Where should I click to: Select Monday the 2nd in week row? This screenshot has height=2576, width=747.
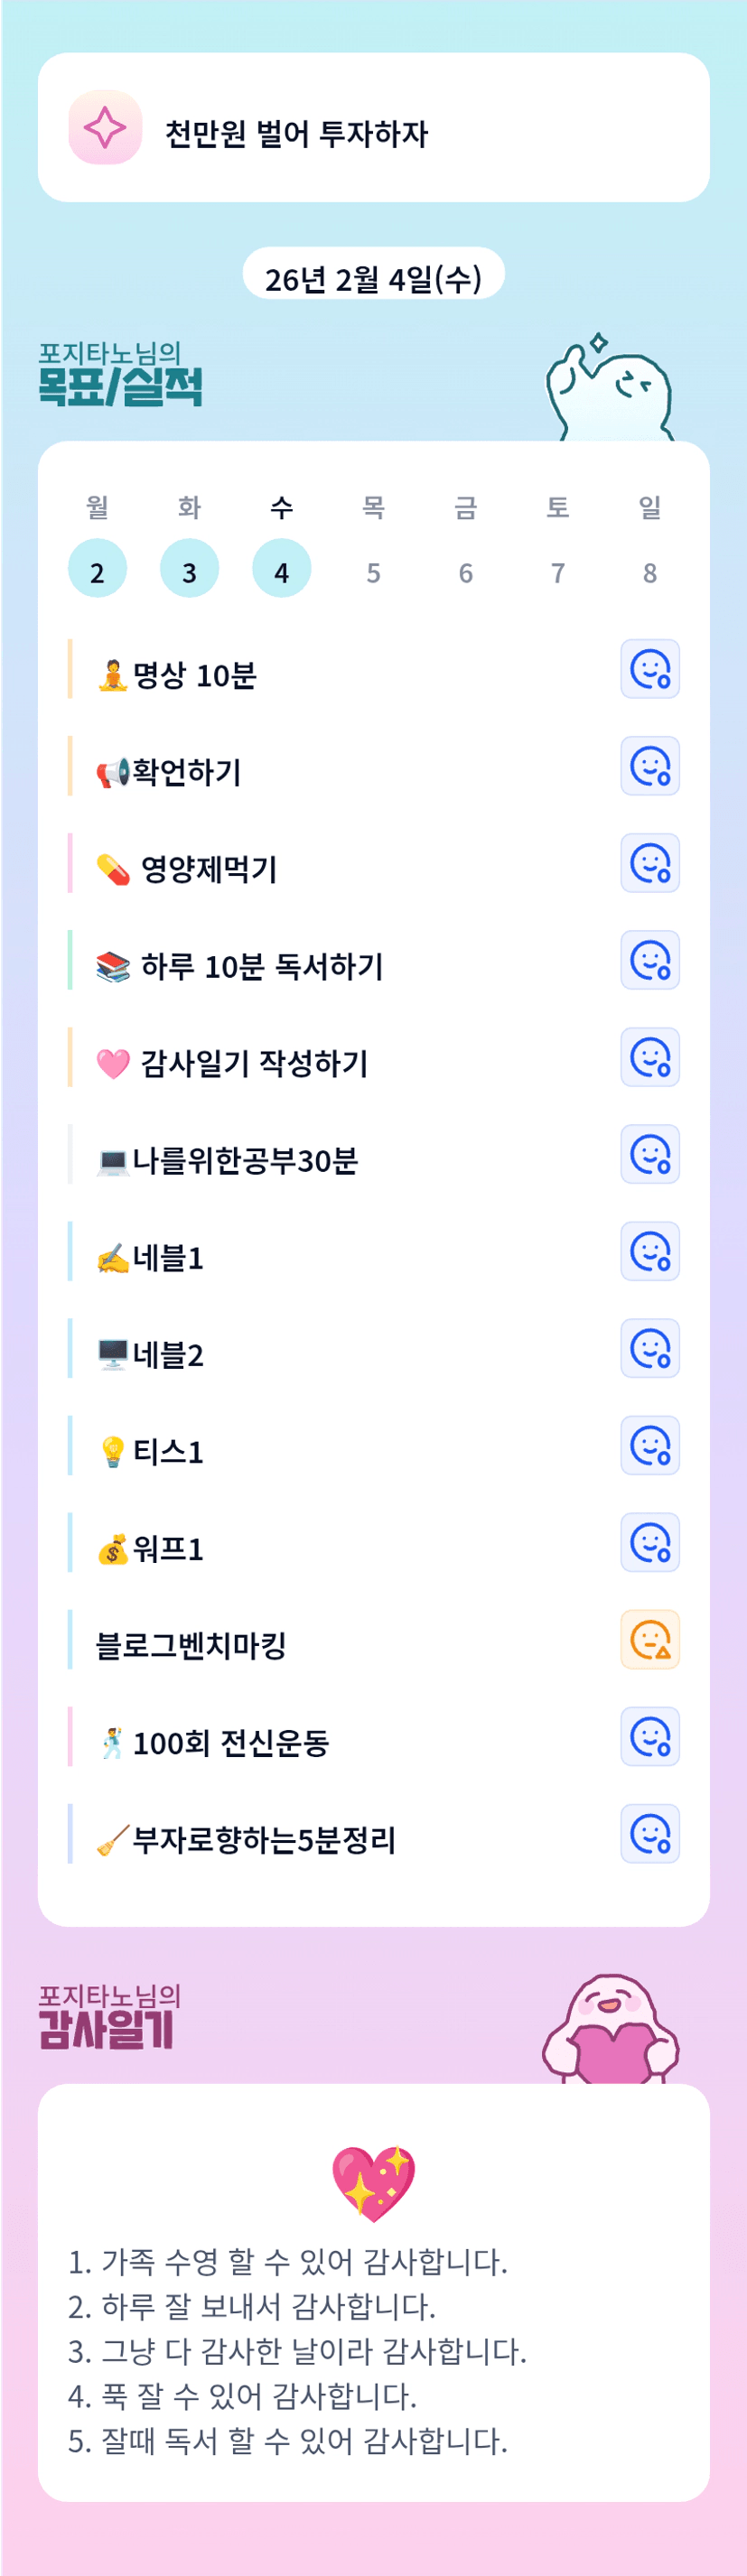coord(97,571)
